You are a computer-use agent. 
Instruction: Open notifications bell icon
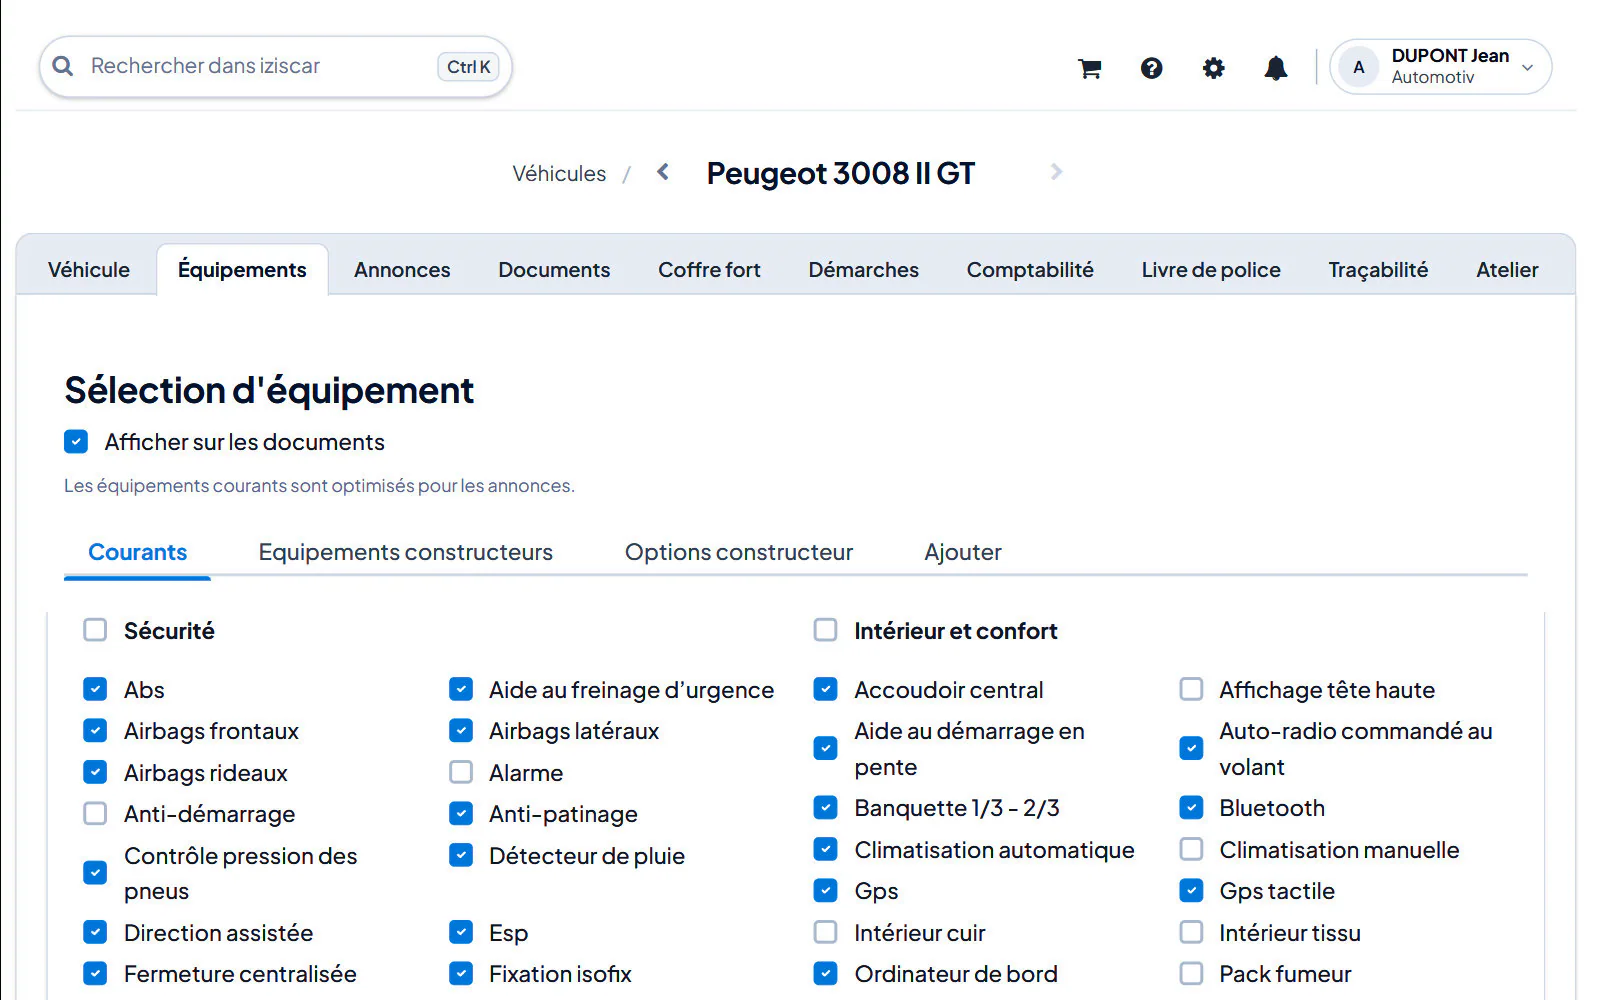coord(1276,68)
